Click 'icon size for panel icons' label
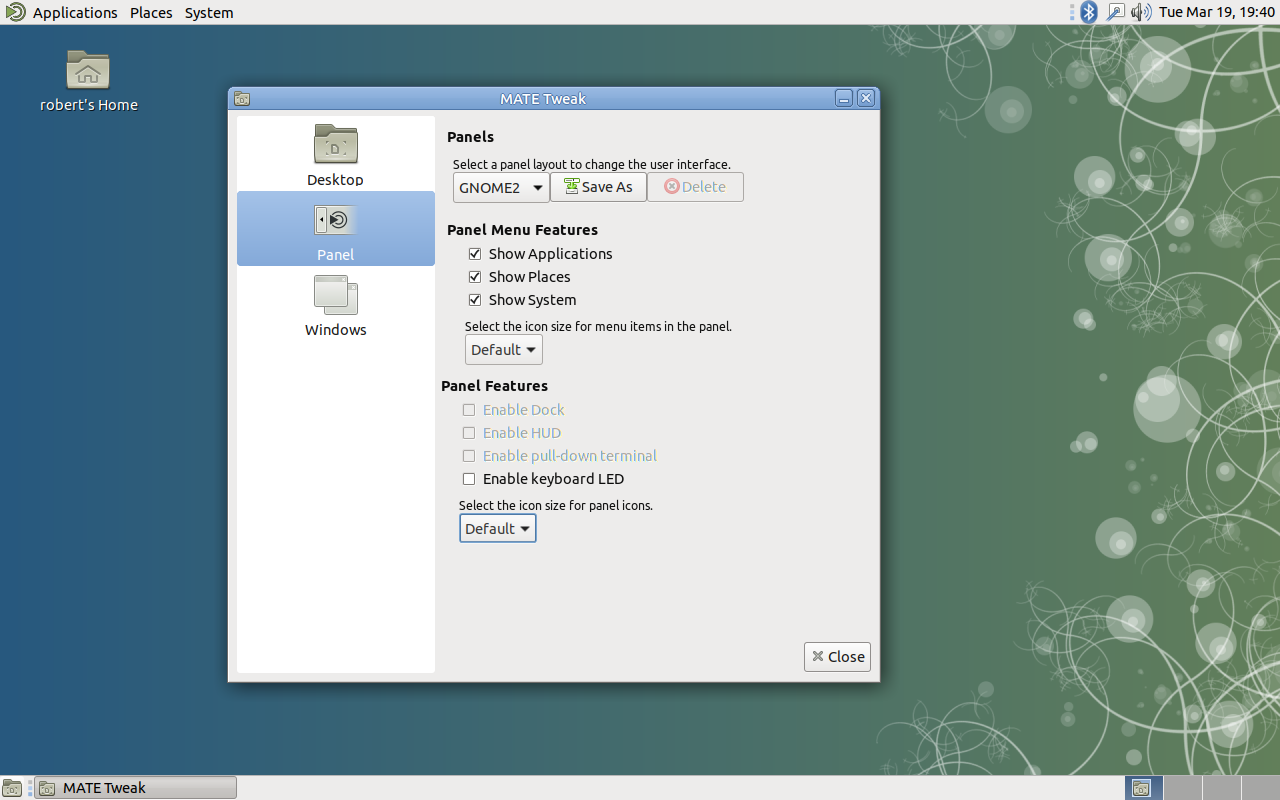Viewport: 1280px width, 800px height. [x=556, y=505]
